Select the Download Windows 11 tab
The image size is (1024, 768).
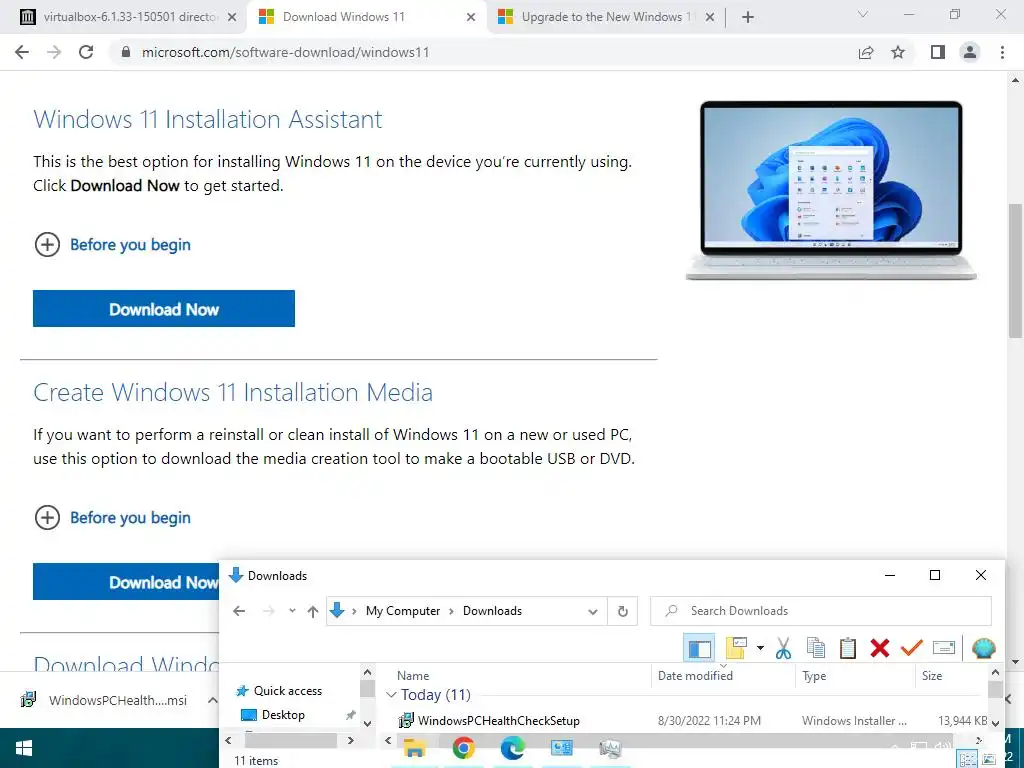click(366, 18)
